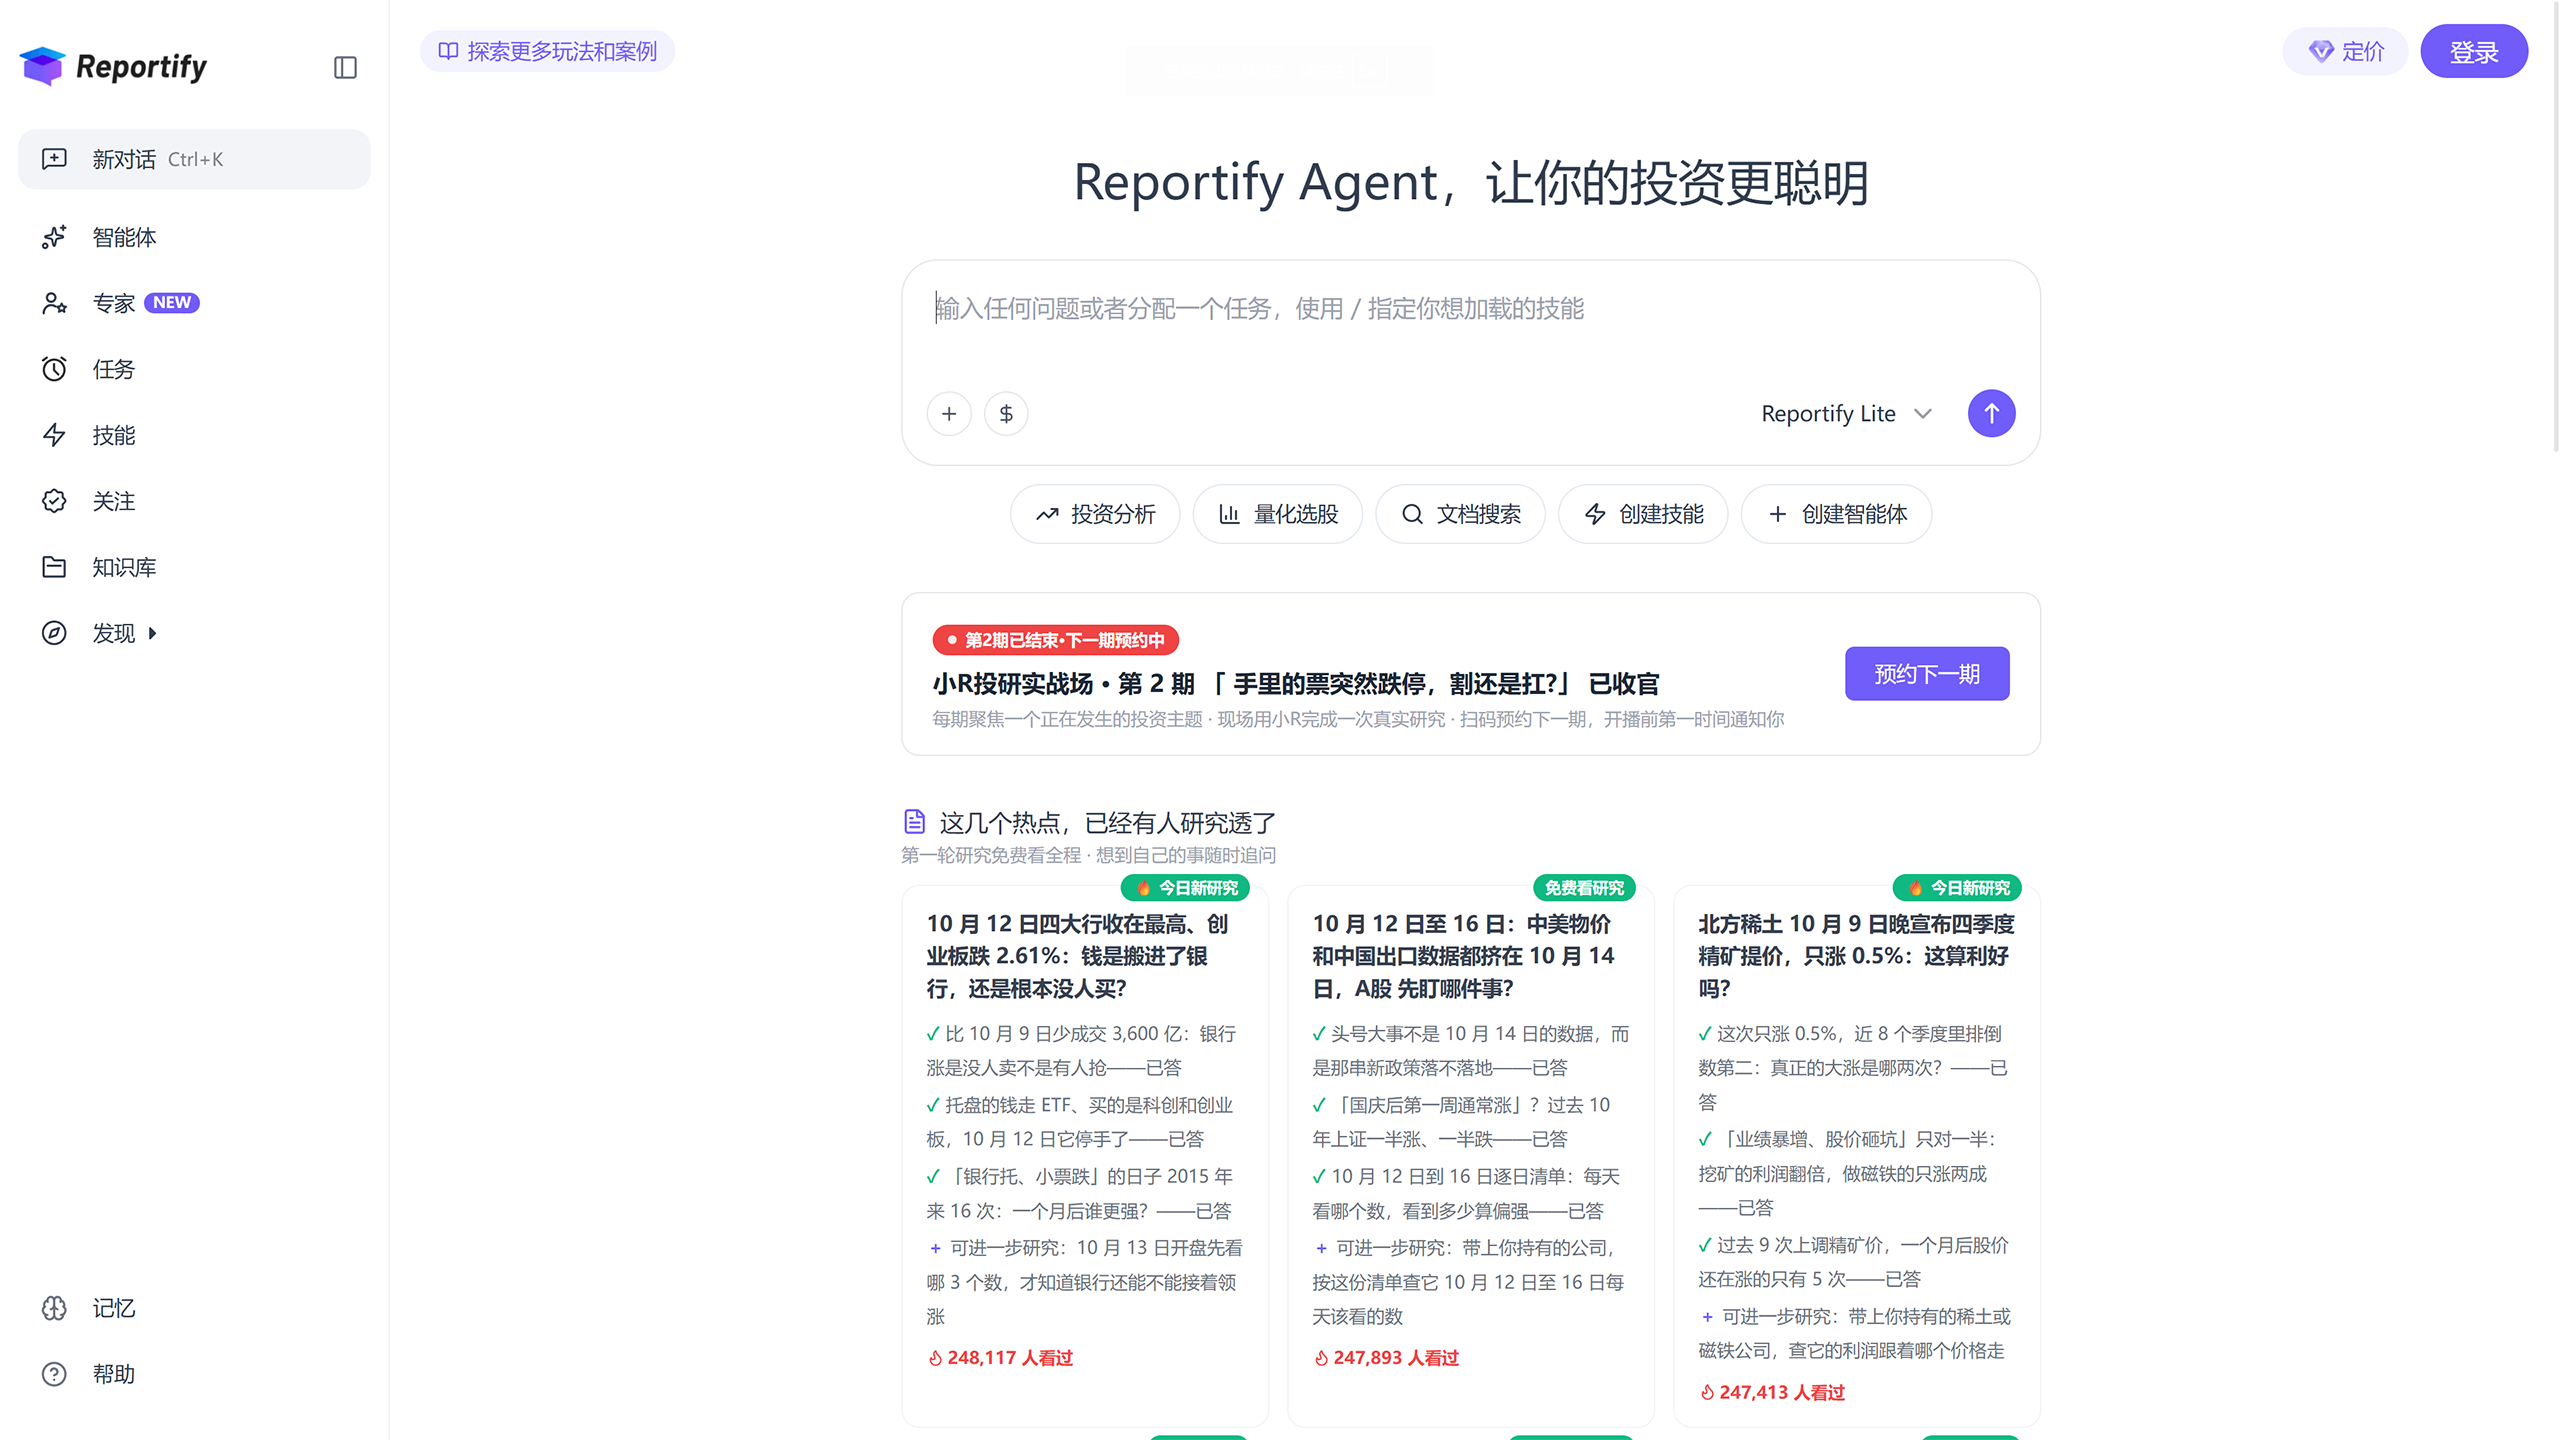Expand the 发现 submenu arrow
The height and width of the screenshot is (1440, 2560).
pos(152,633)
